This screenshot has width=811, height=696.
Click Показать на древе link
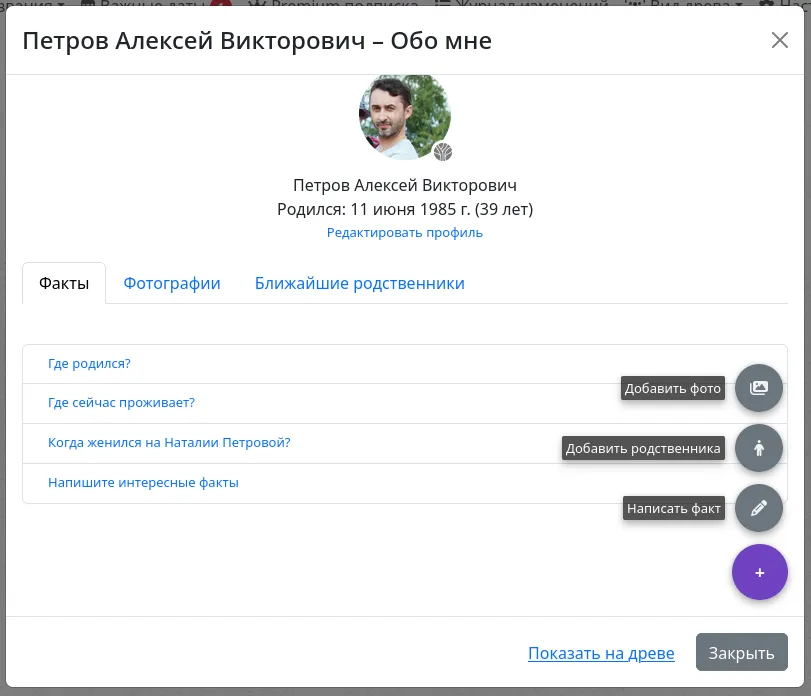601,652
